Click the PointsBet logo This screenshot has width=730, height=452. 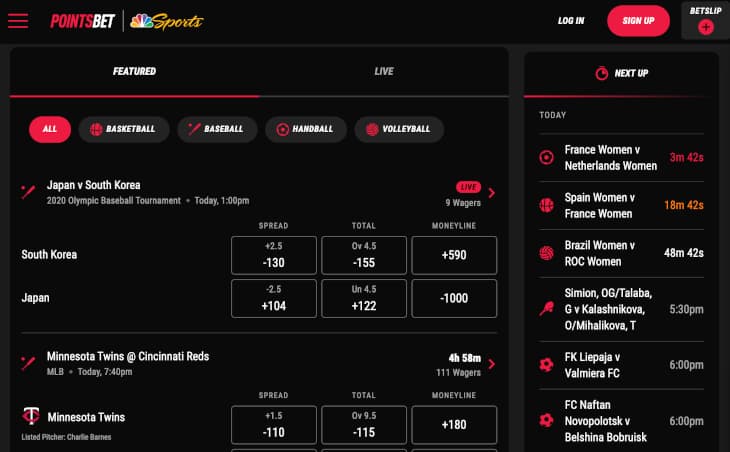pyautogui.click(x=82, y=21)
